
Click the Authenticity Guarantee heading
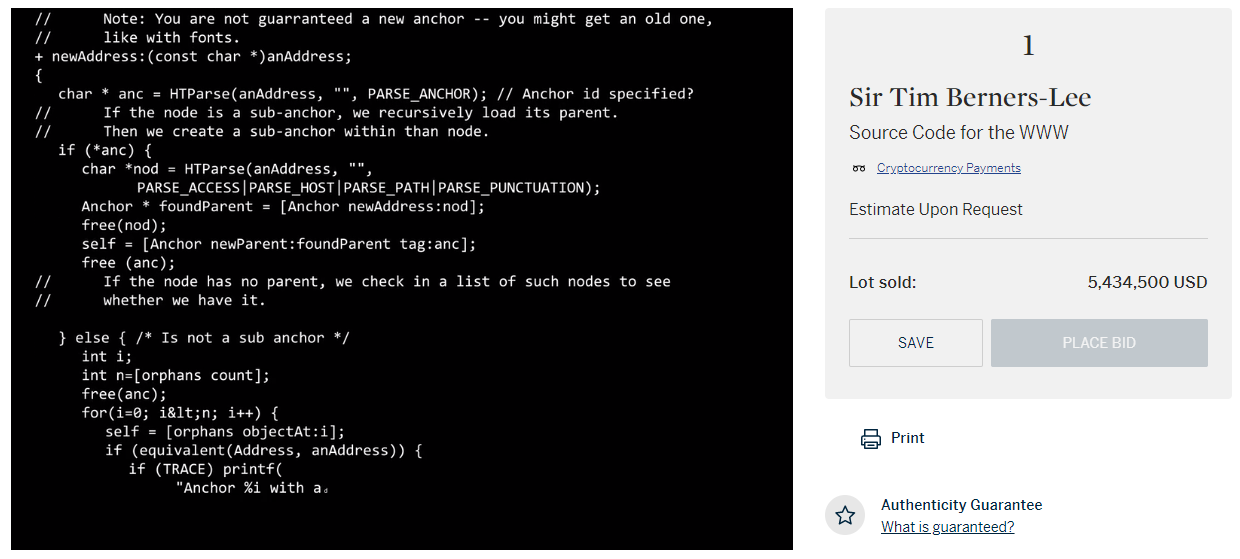[961, 505]
